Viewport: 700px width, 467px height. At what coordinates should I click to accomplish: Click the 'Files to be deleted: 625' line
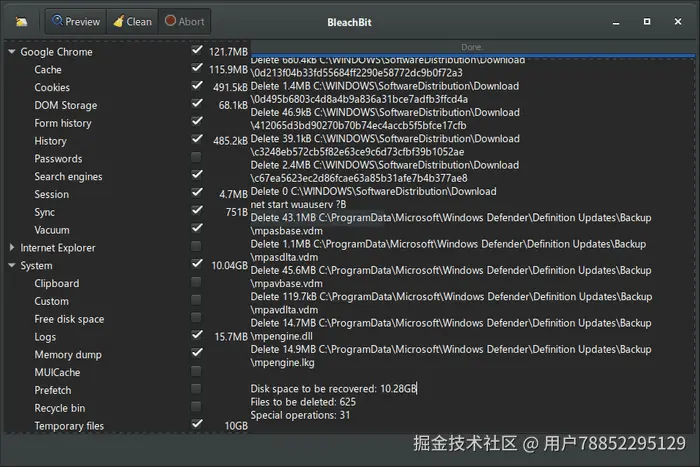click(x=303, y=402)
